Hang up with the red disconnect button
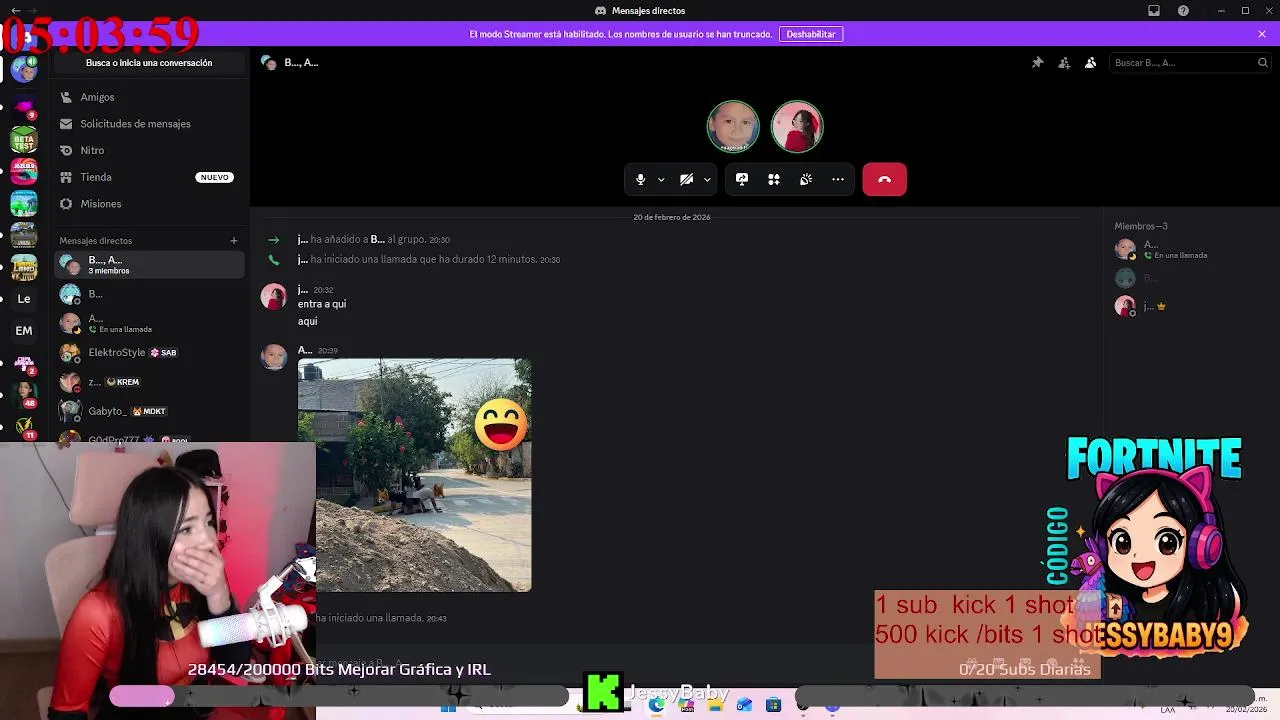1280x720 pixels. pos(884,180)
